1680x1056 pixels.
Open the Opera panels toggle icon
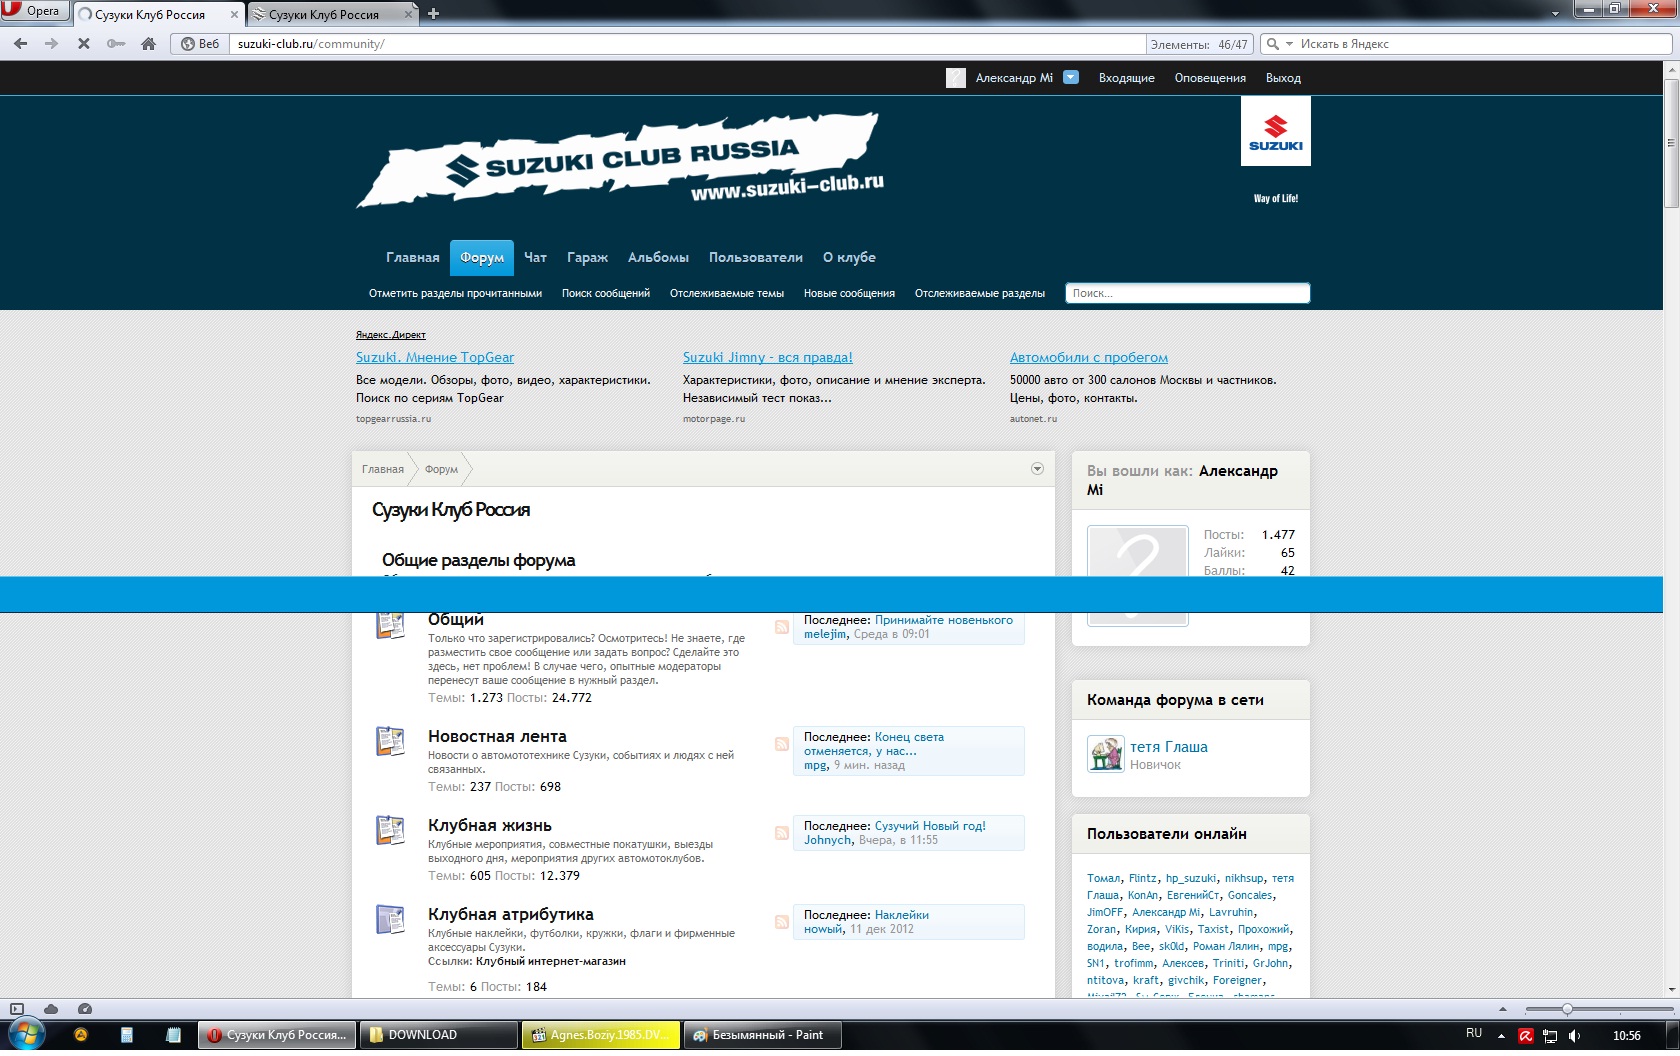coord(16,1009)
